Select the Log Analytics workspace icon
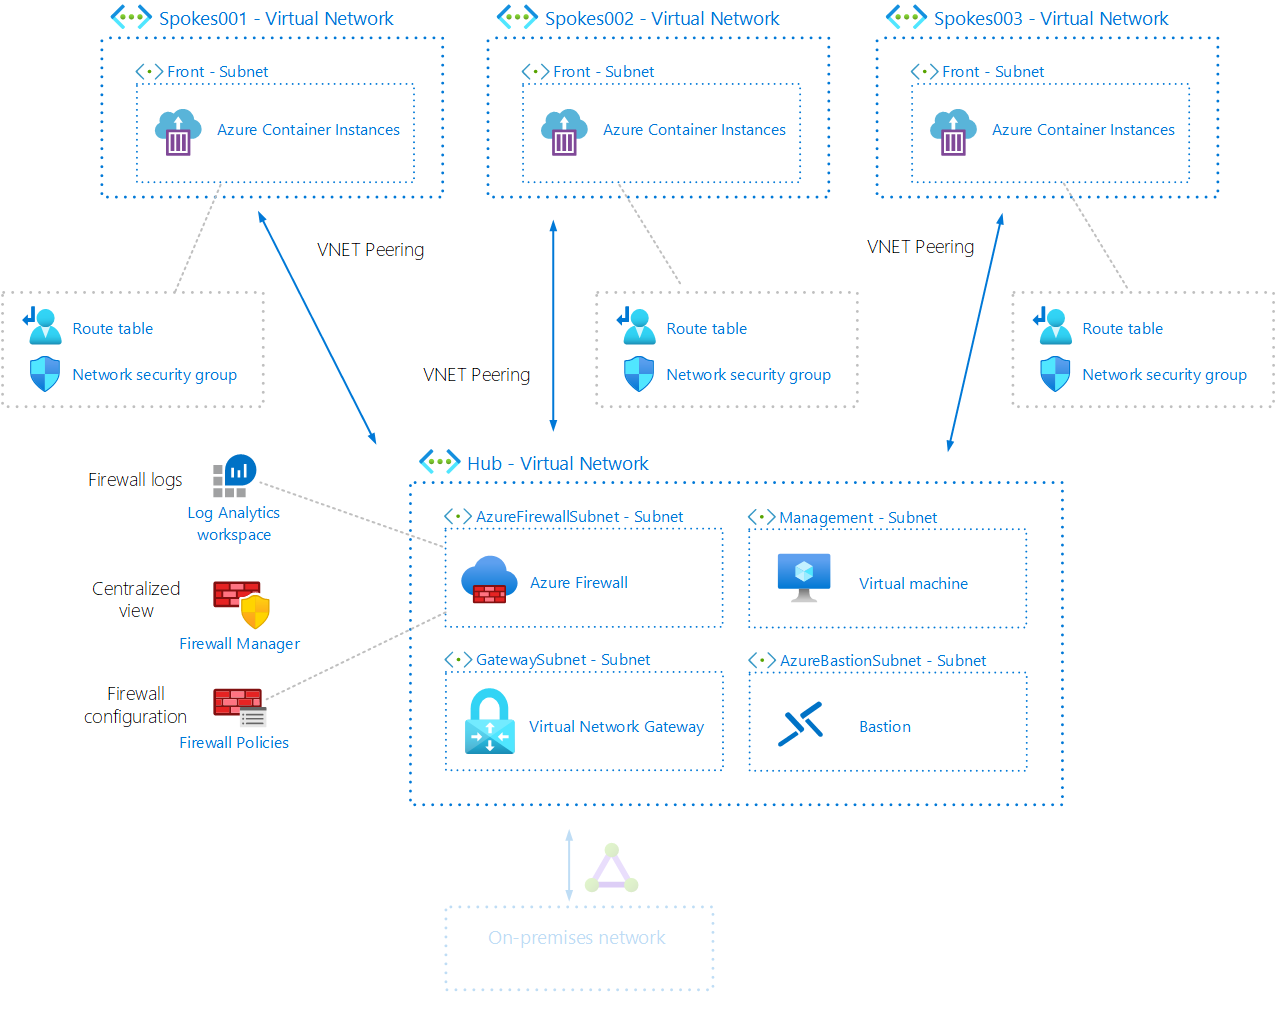The image size is (1276, 1028). click(x=234, y=476)
